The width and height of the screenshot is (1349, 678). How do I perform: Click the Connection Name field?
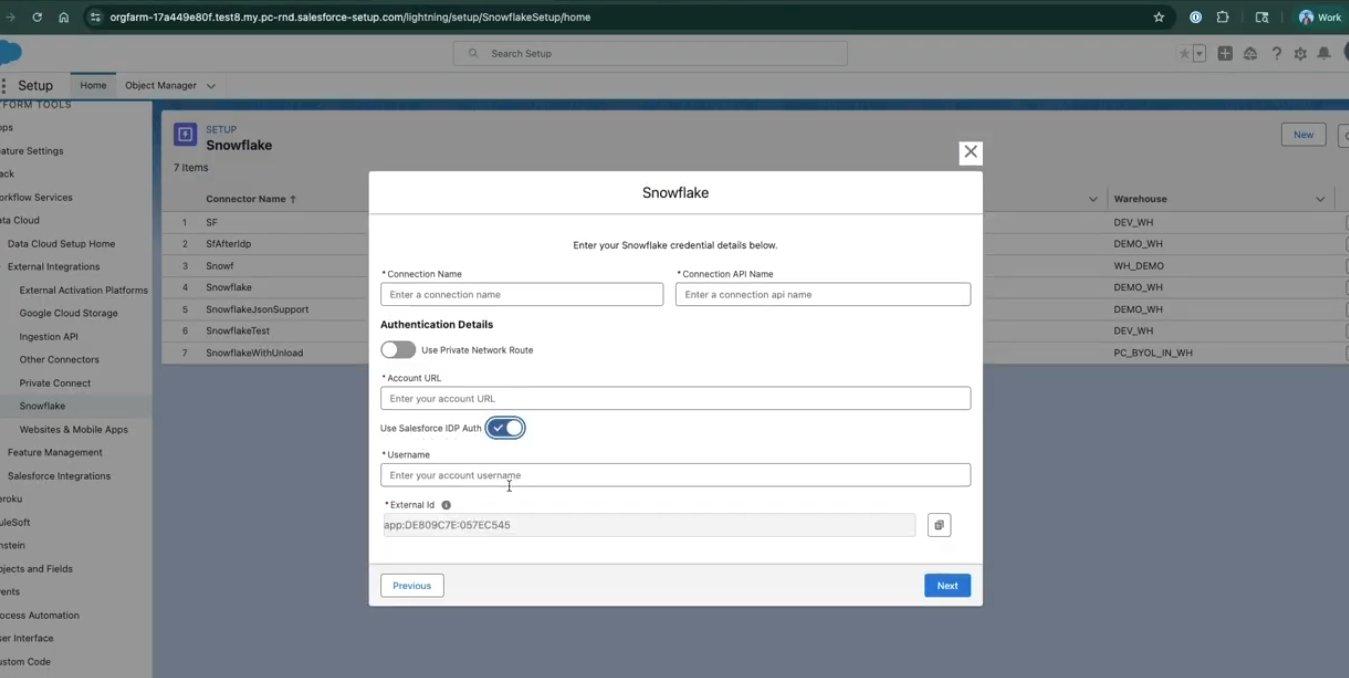[x=522, y=294]
